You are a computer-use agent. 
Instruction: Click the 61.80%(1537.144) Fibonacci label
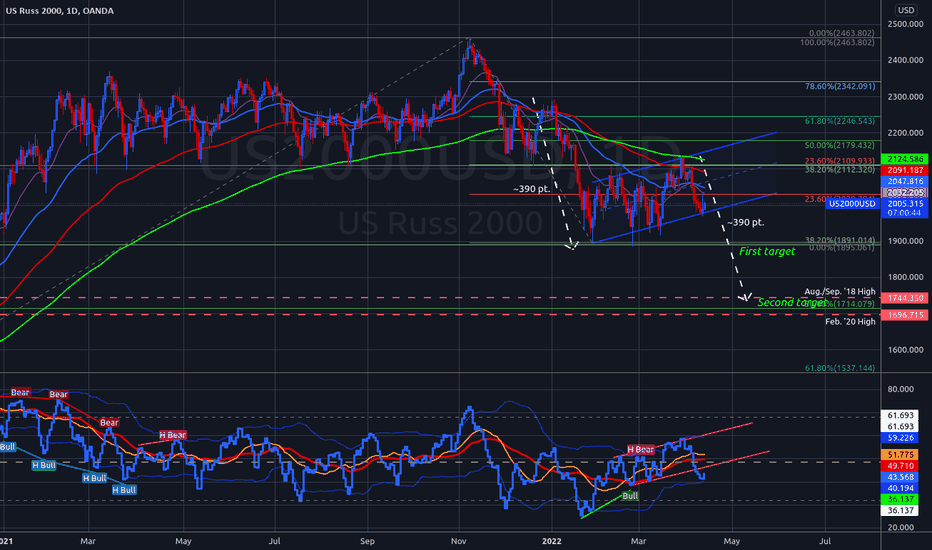click(x=840, y=368)
